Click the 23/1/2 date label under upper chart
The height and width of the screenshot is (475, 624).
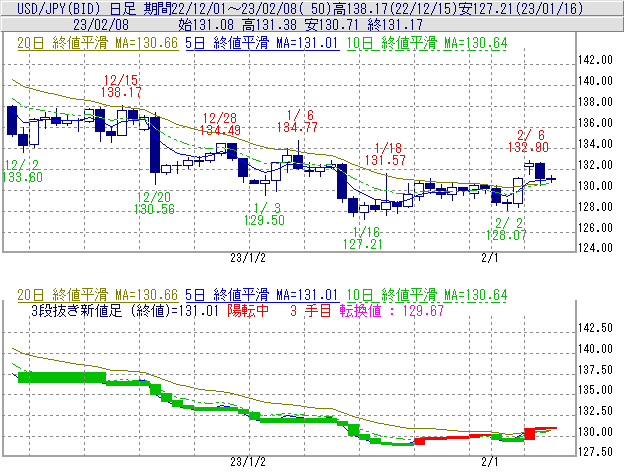[248, 258]
